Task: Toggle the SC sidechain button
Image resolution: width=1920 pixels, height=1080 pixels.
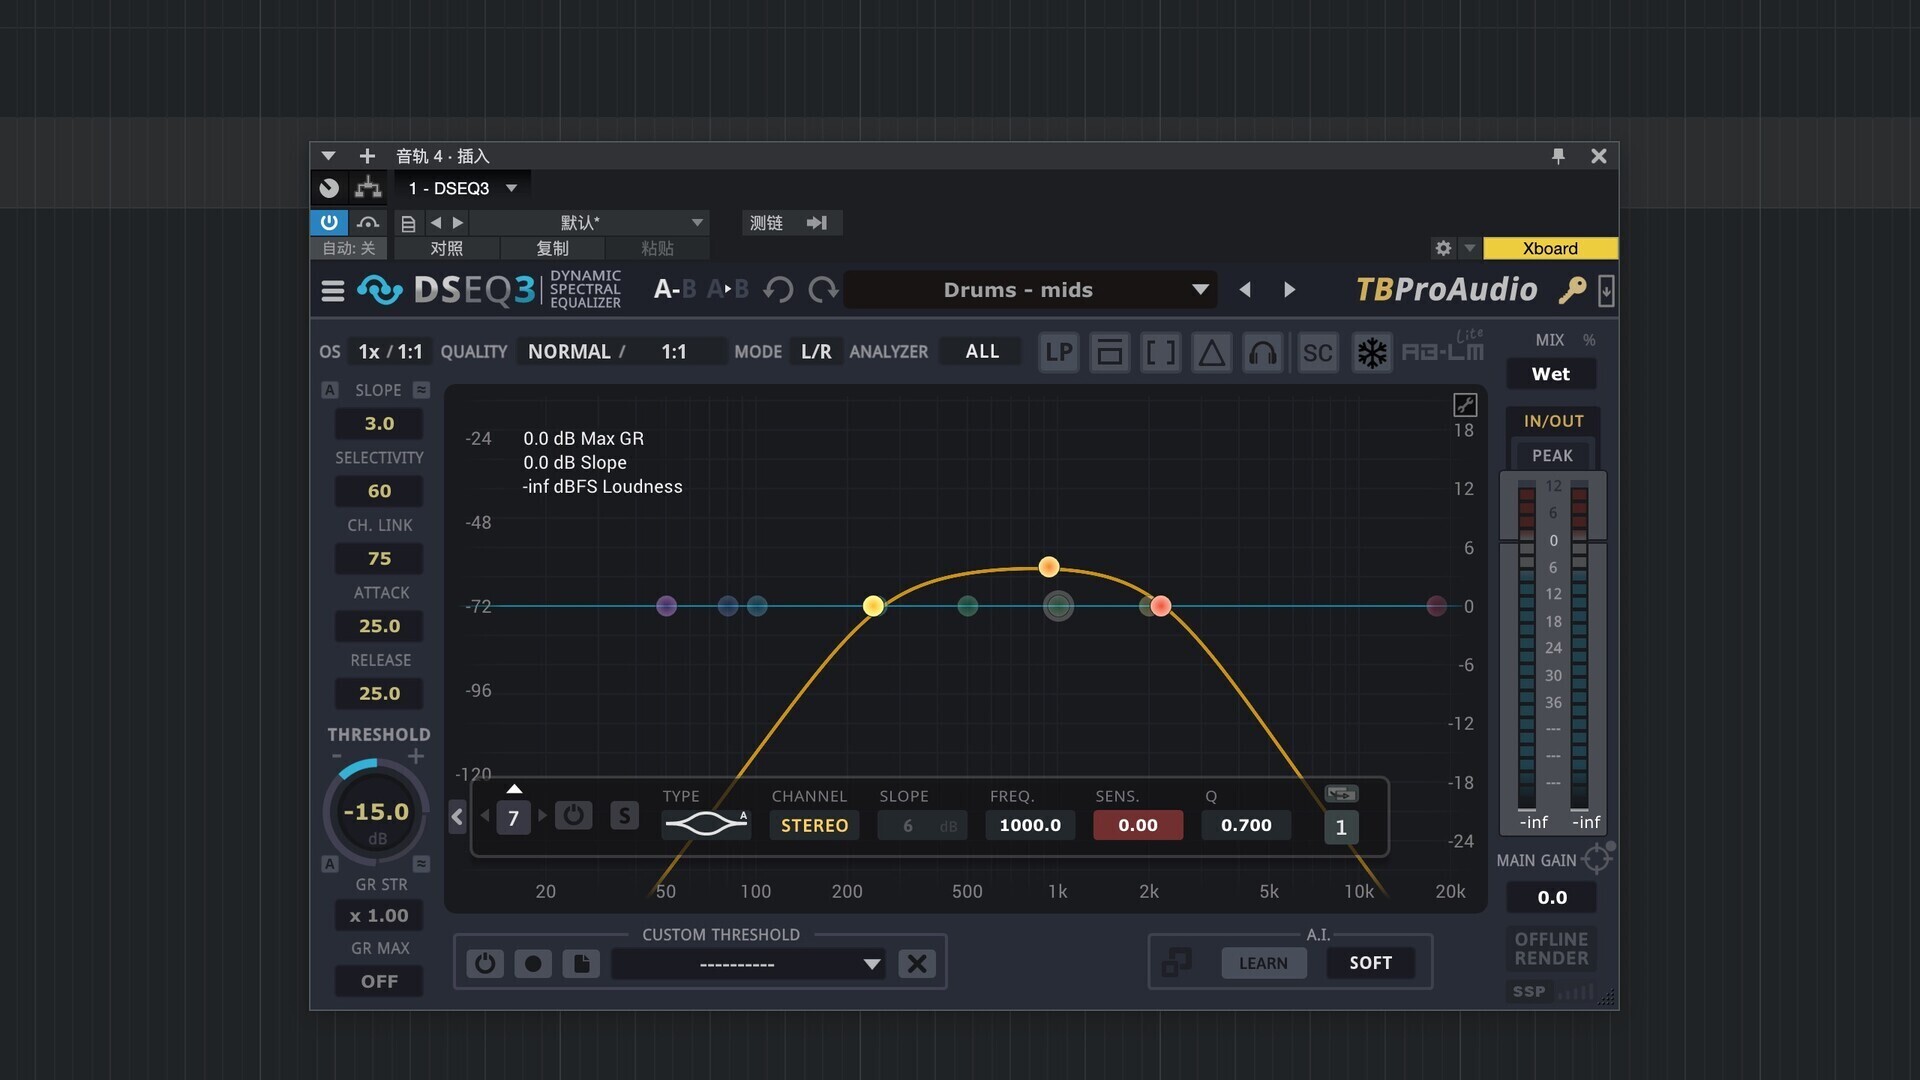Action: click(1318, 352)
